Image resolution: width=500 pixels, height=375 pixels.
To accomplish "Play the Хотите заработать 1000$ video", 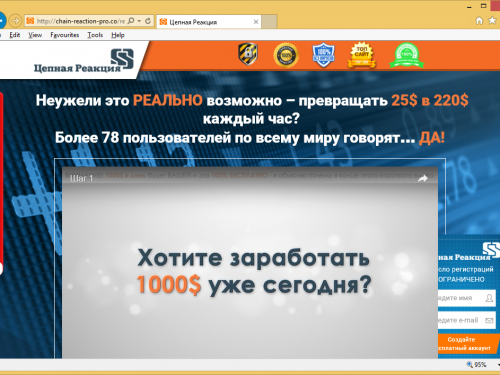I will point(250,263).
